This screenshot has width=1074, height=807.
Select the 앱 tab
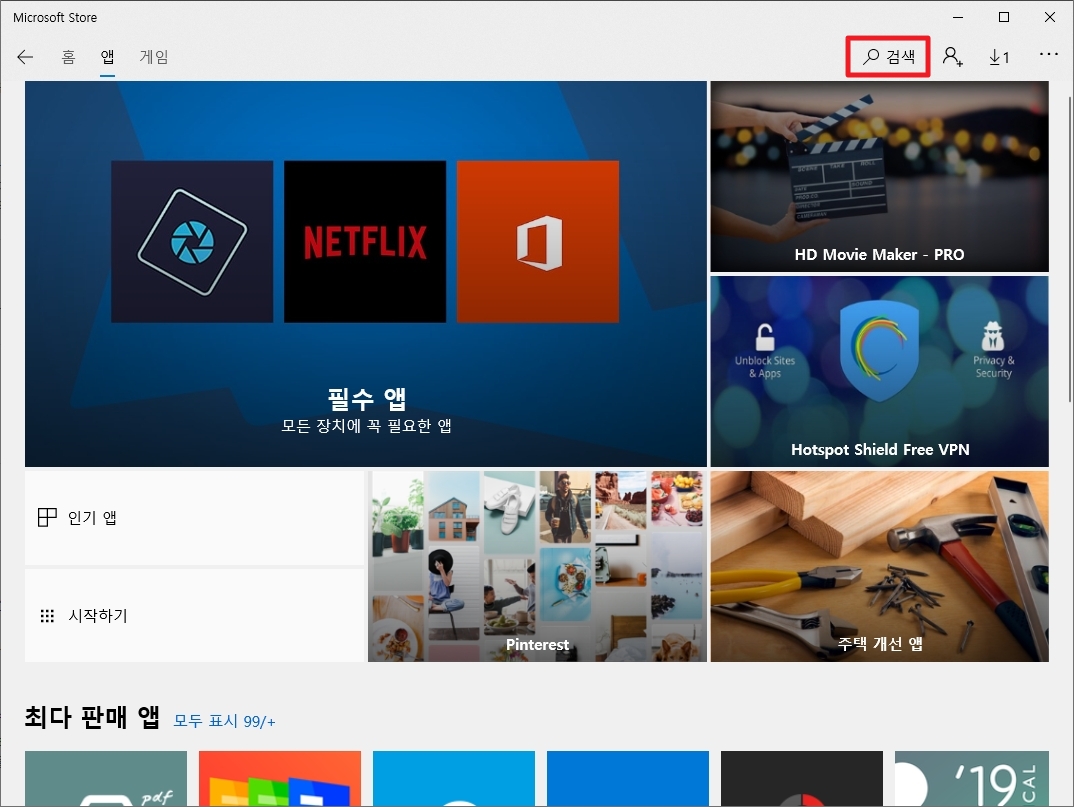[x=108, y=57]
